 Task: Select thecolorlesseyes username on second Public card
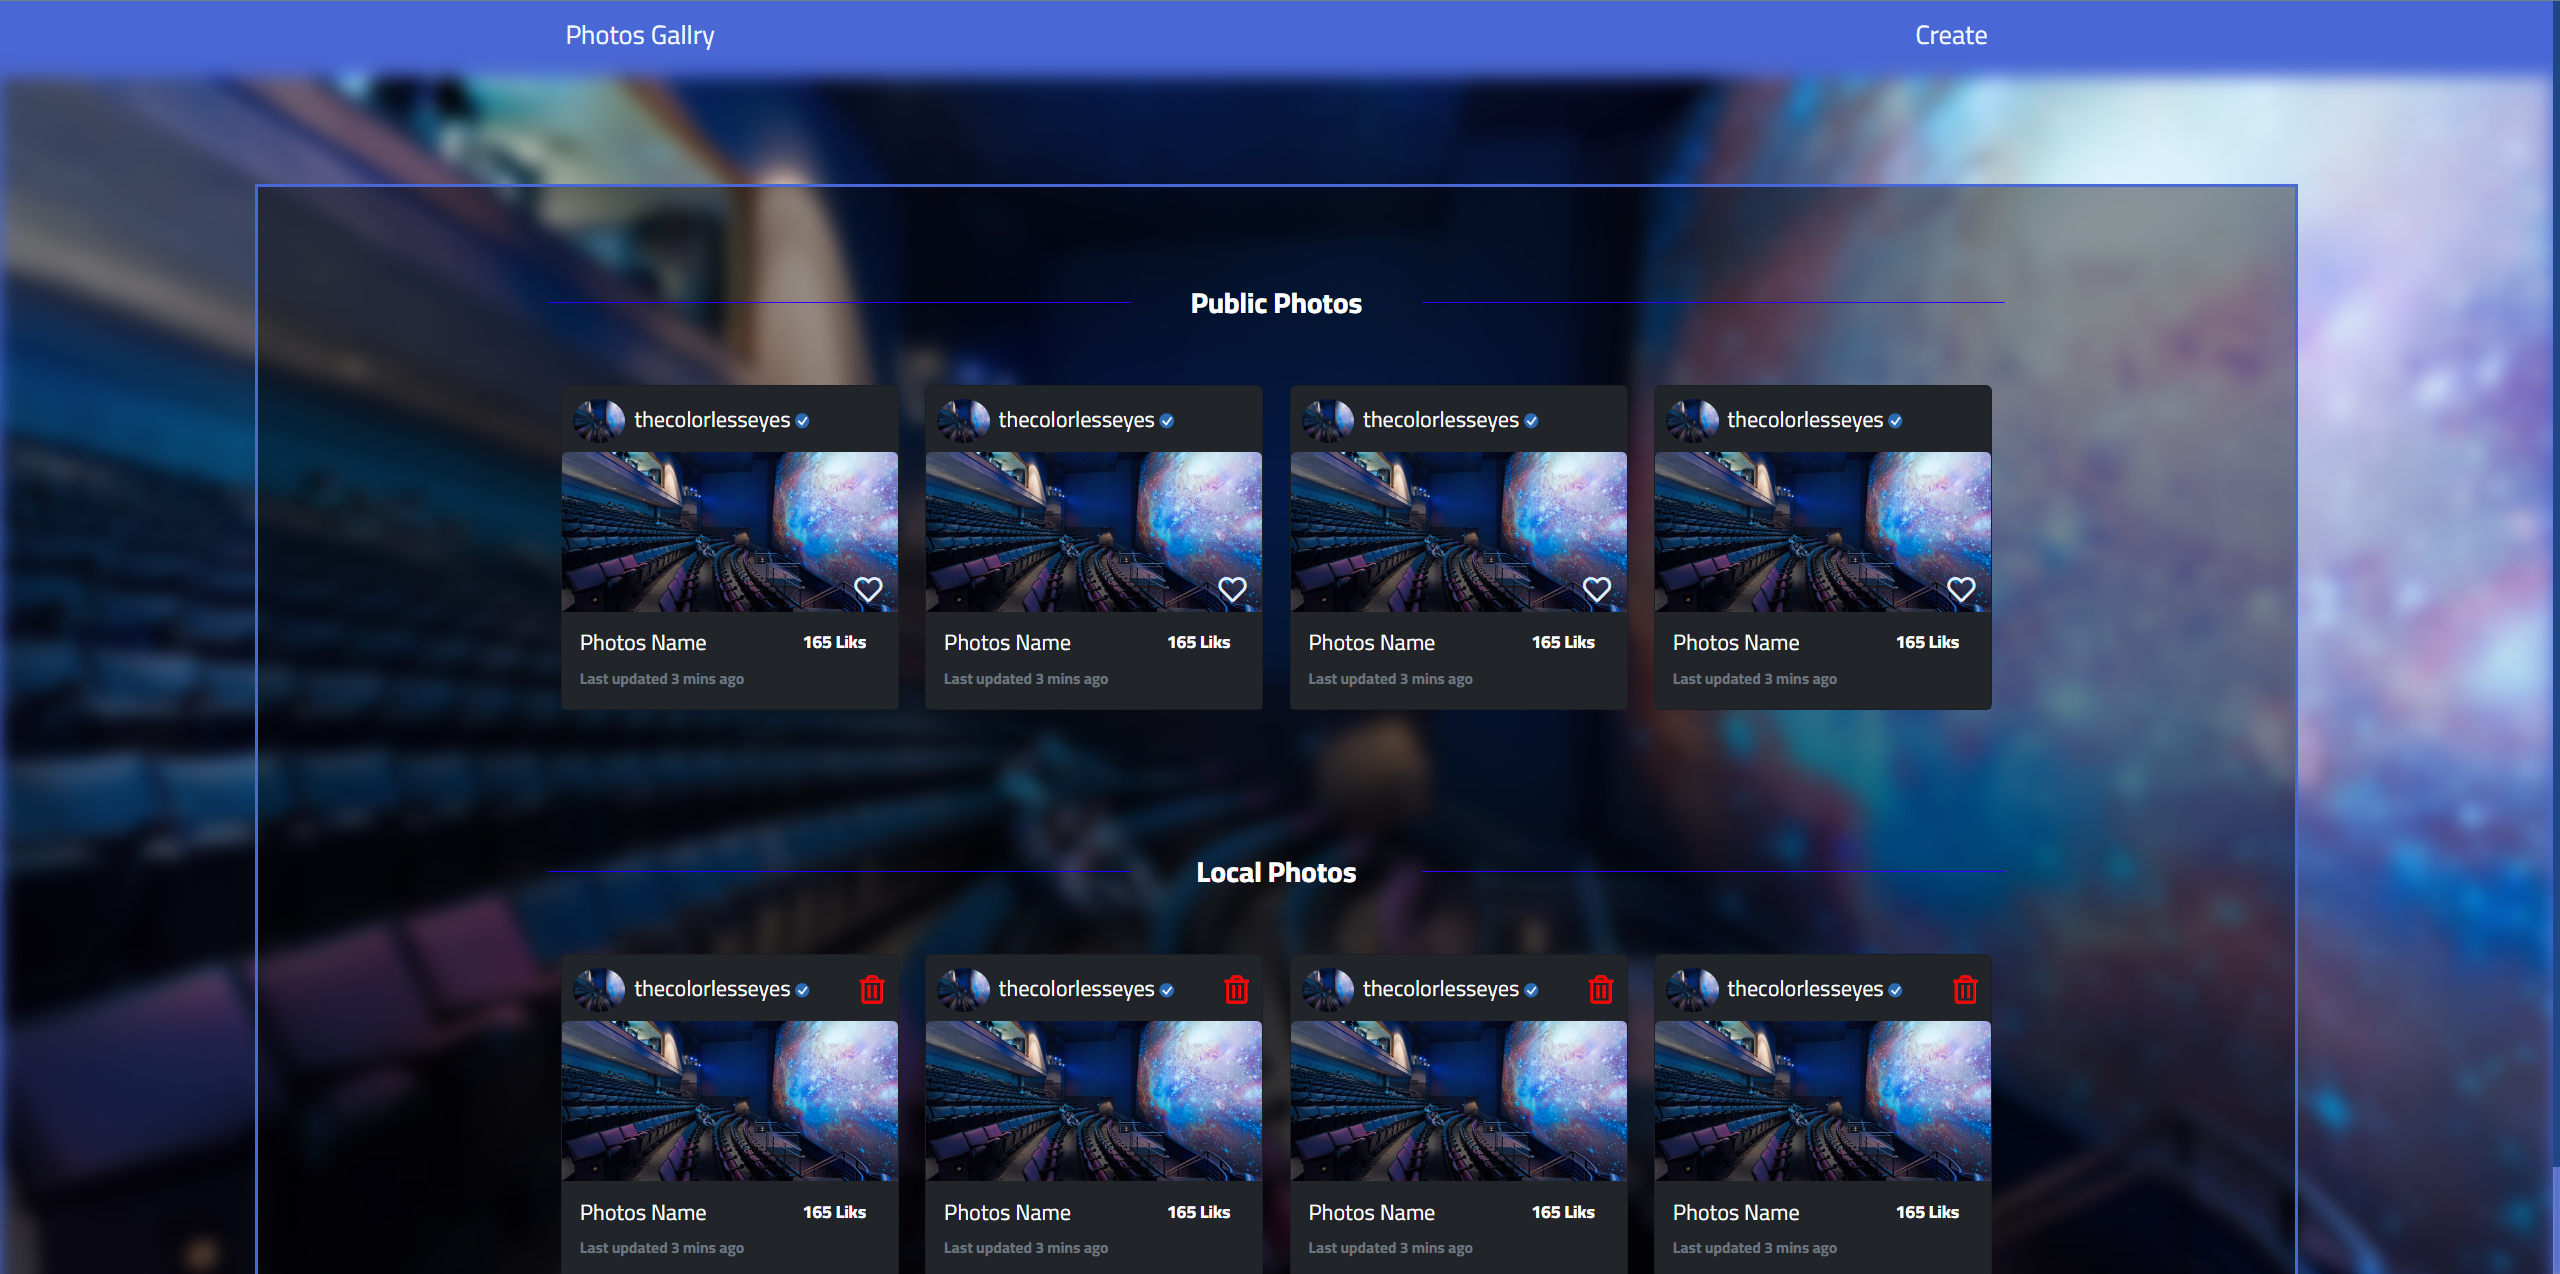[x=1076, y=420]
